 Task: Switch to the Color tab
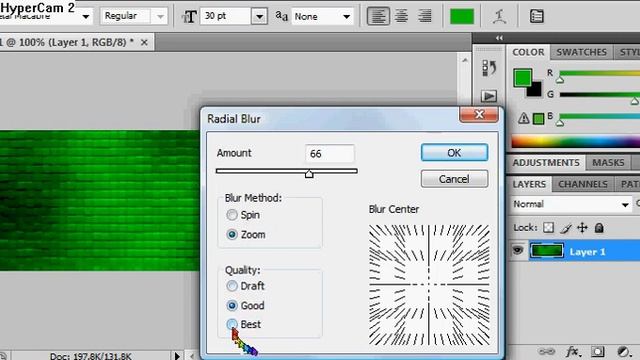(528, 52)
